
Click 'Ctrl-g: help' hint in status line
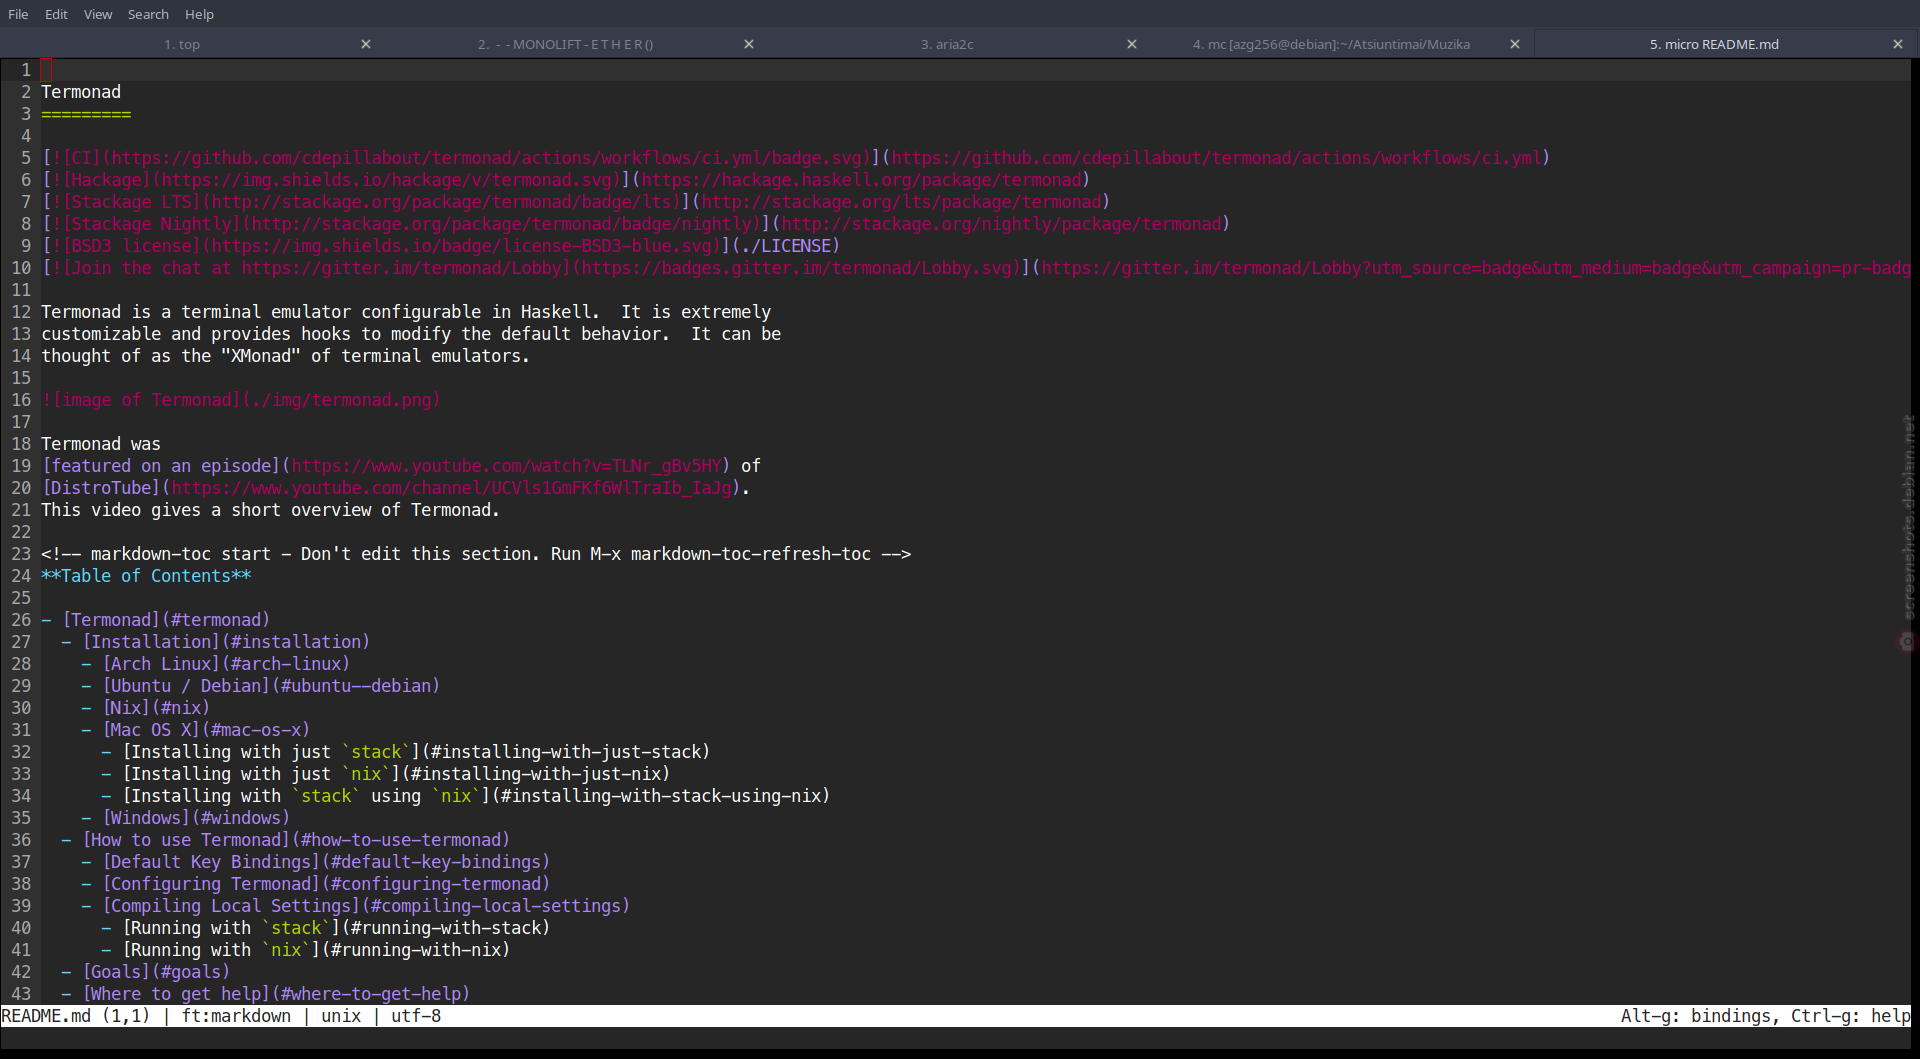pyautogui.click(x=1851, y=1016)
